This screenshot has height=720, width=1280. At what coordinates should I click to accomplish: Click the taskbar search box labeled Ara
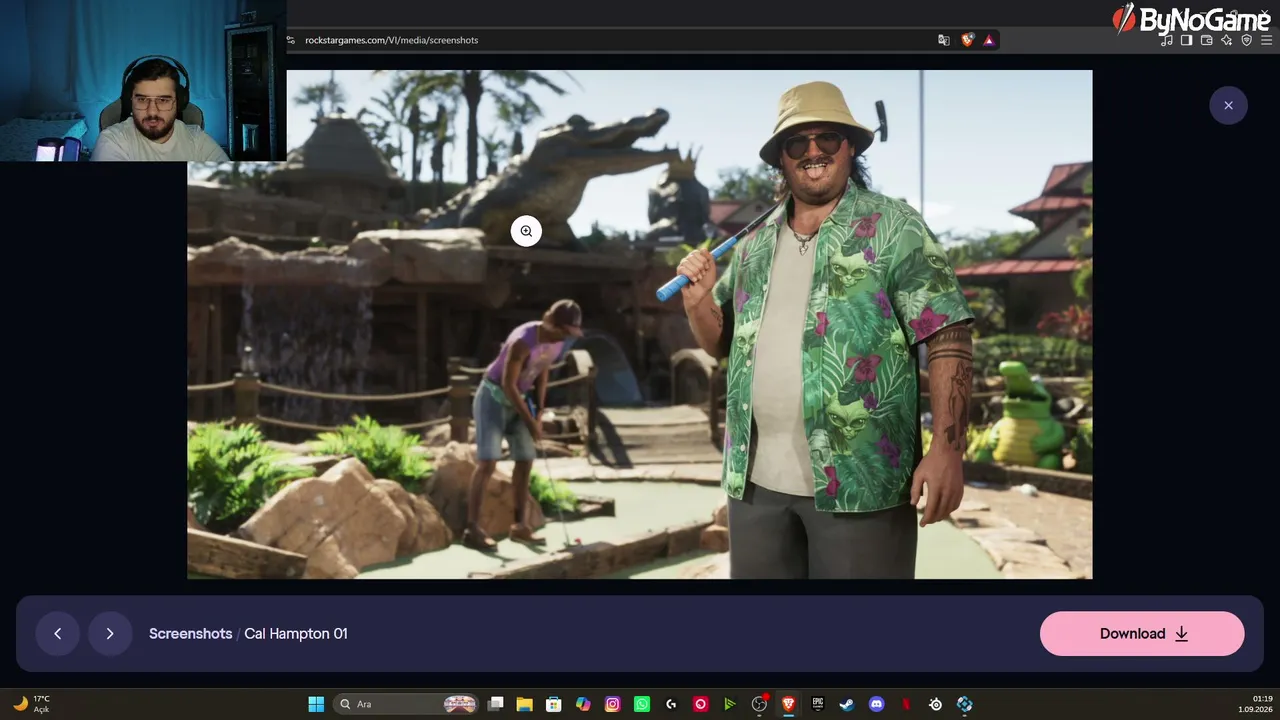(408, 704)
